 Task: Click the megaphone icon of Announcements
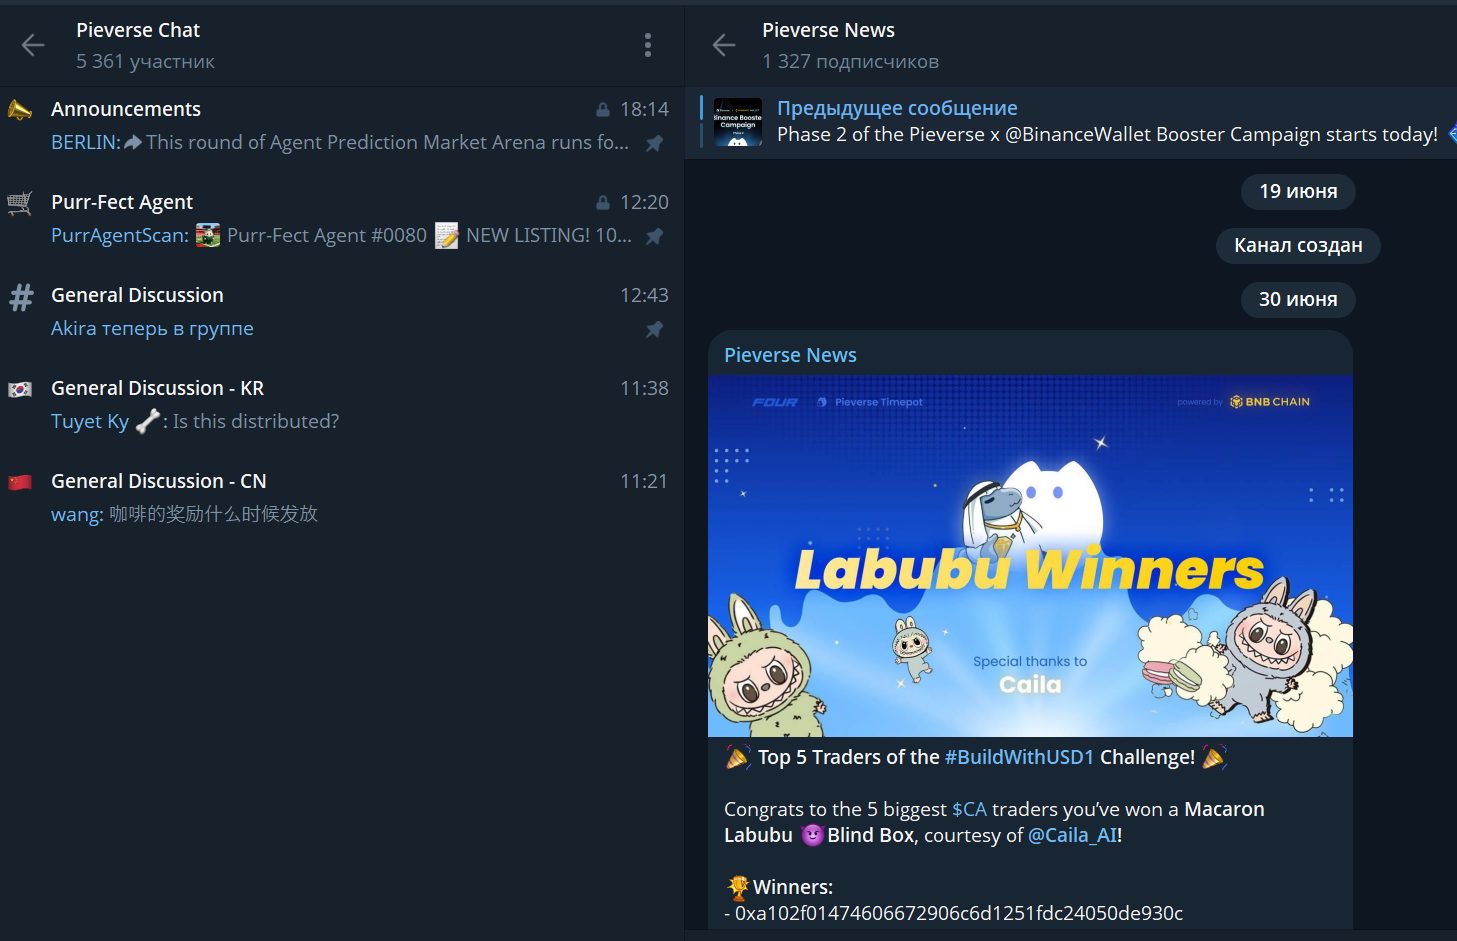click(x=20, y=110)
